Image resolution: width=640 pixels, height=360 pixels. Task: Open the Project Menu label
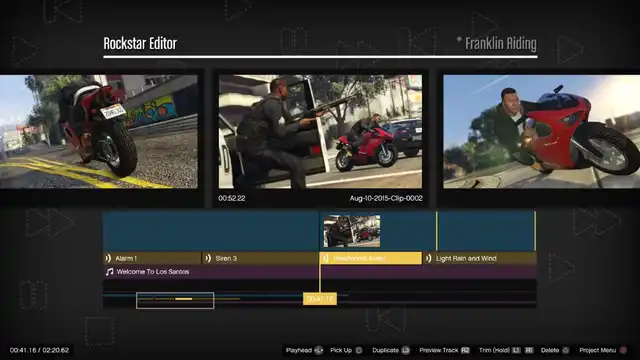598,350
